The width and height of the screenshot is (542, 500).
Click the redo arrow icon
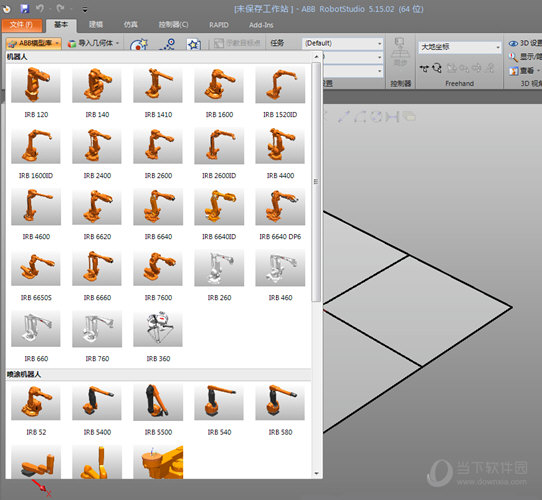click(60, 9)
